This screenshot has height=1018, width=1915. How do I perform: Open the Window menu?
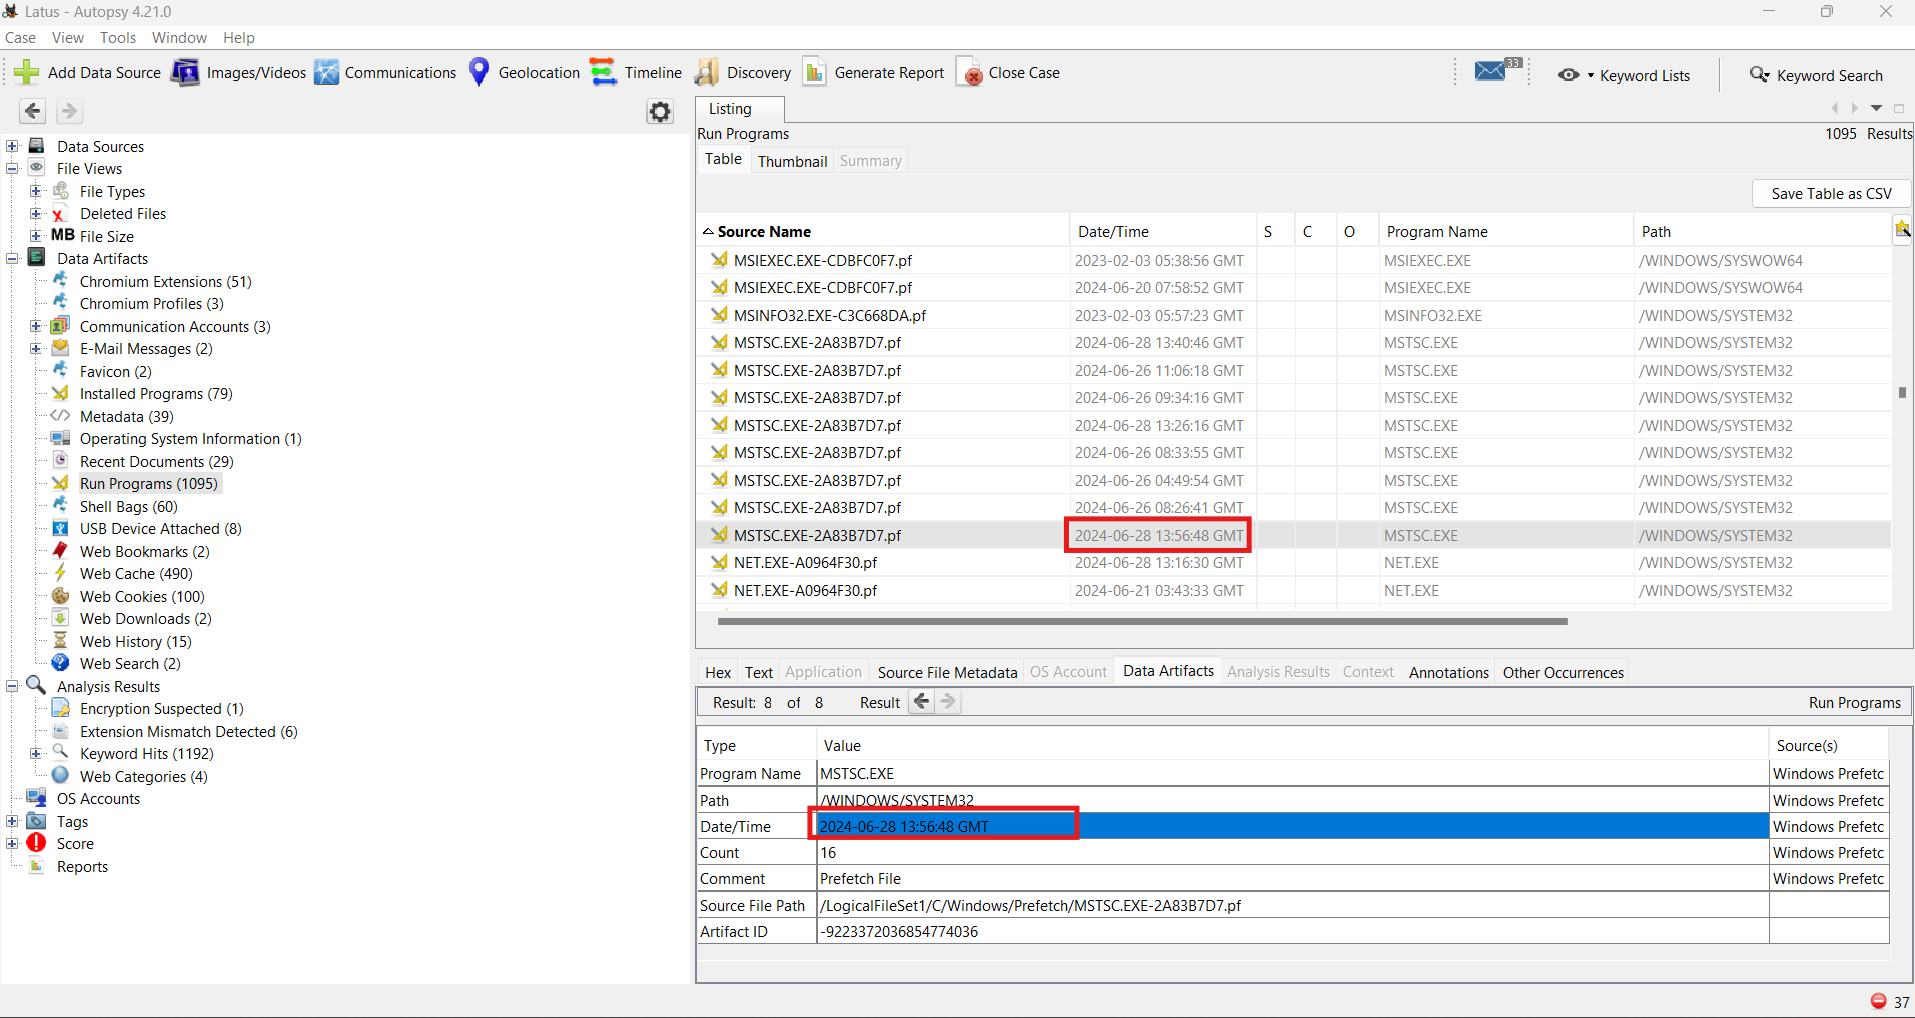(179, 38)
